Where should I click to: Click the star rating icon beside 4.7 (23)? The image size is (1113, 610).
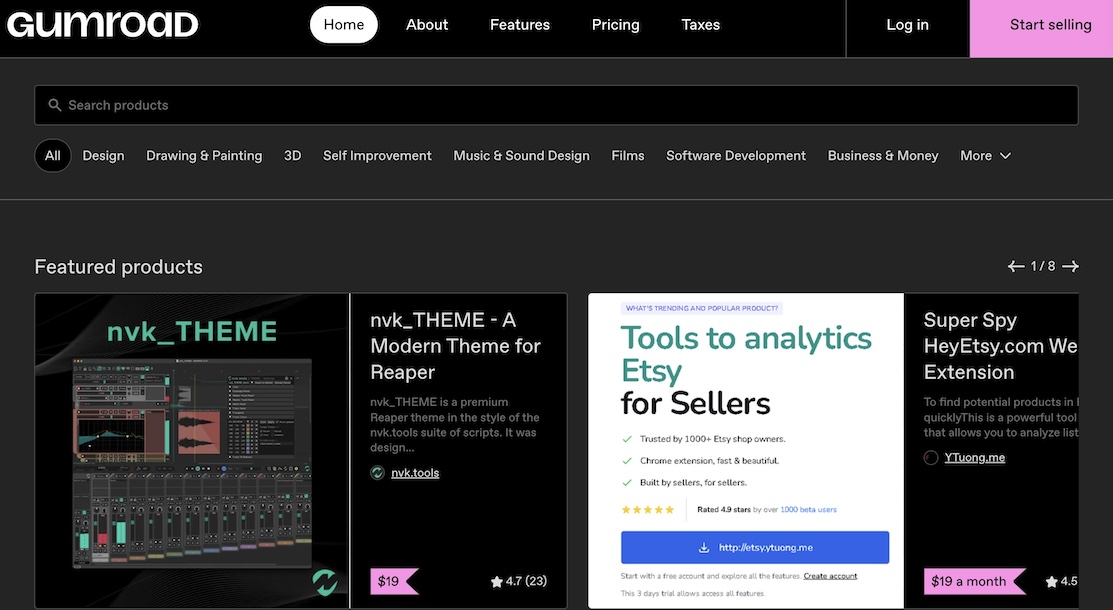pos(496,582)
